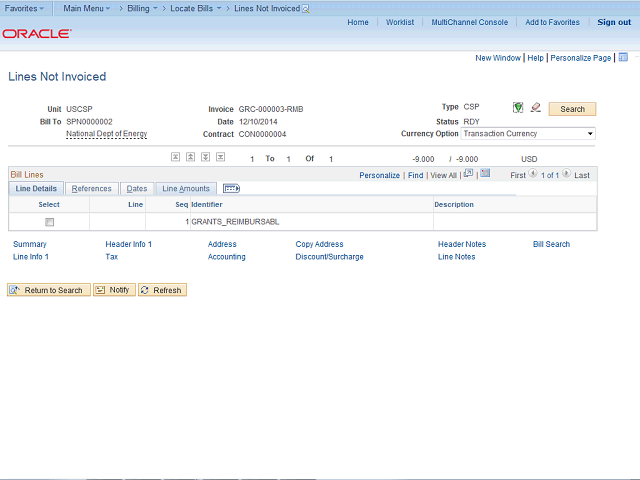Open the Billing breadcrumb menu
Screen dimensions: 640x480
click(142, 8)
